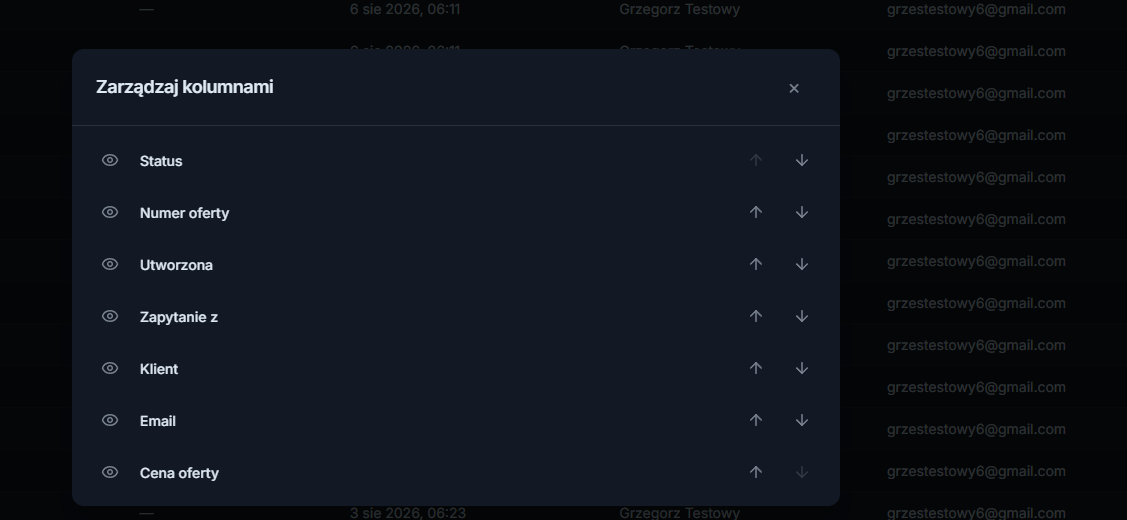The image size is (1127, 520).
Task: Move Numer oferty column down
Action: tap(802, 212)
